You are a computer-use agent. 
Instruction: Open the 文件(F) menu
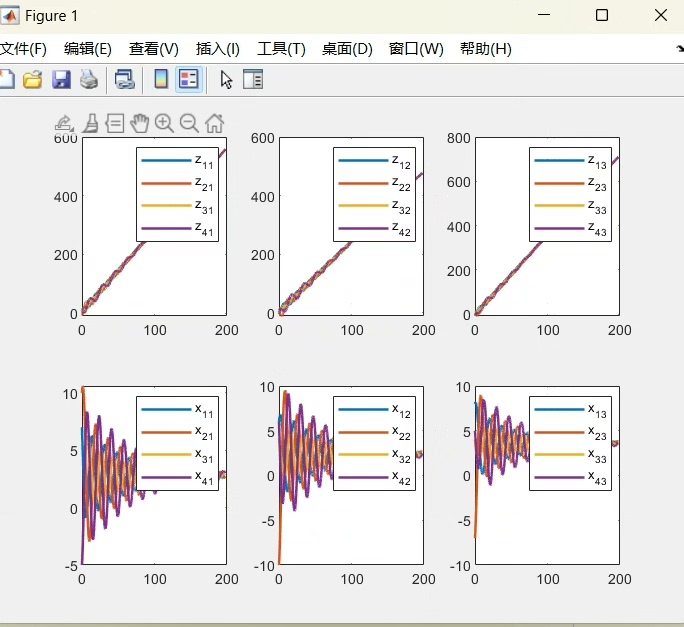[23, 48]
